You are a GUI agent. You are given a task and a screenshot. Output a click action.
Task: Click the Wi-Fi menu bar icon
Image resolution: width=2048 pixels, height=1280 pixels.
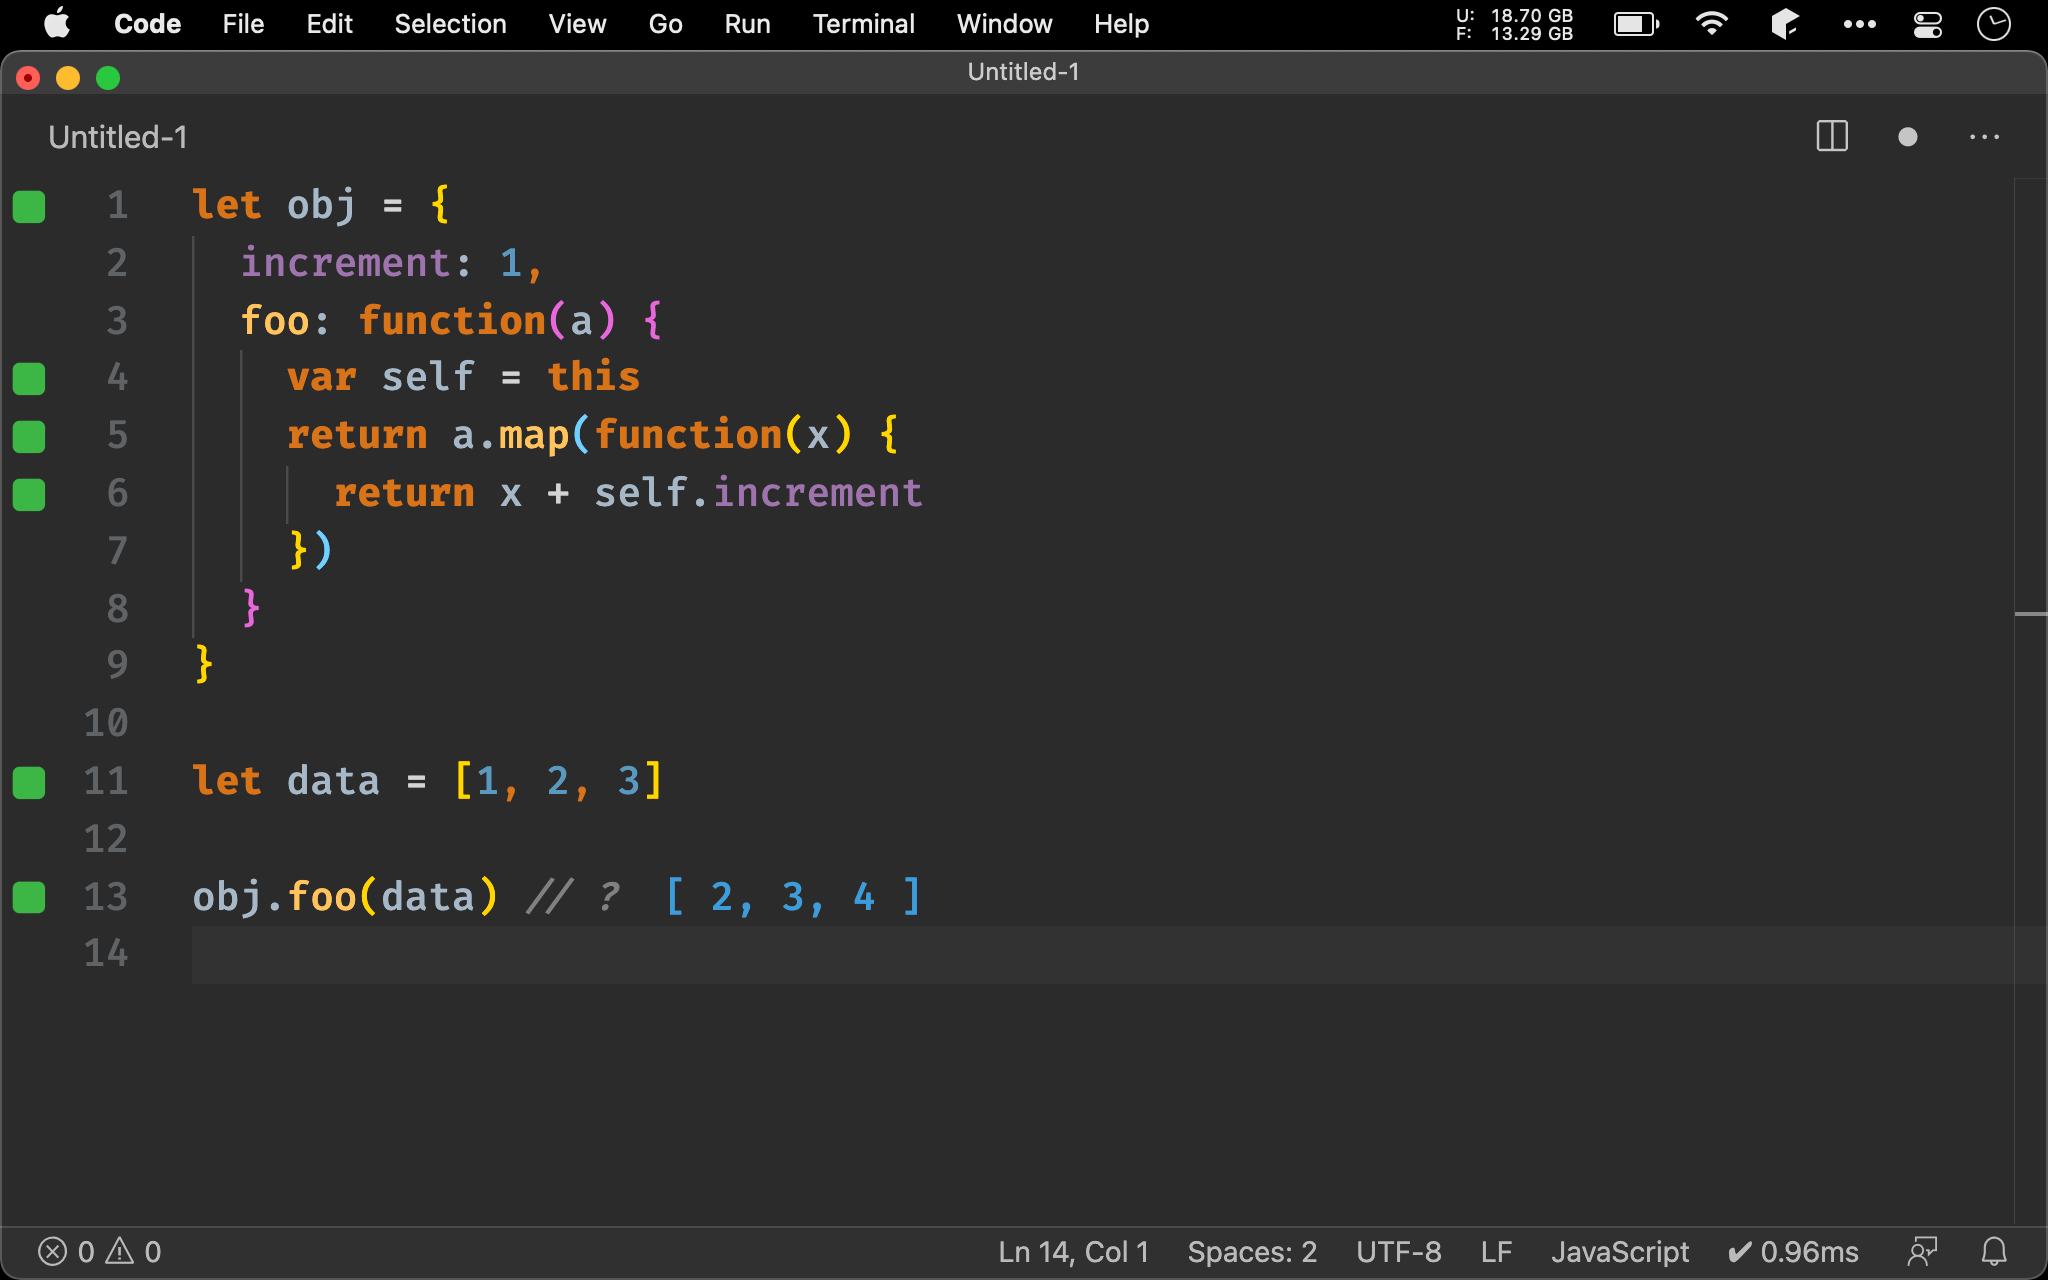click(x=1711, y=24)
